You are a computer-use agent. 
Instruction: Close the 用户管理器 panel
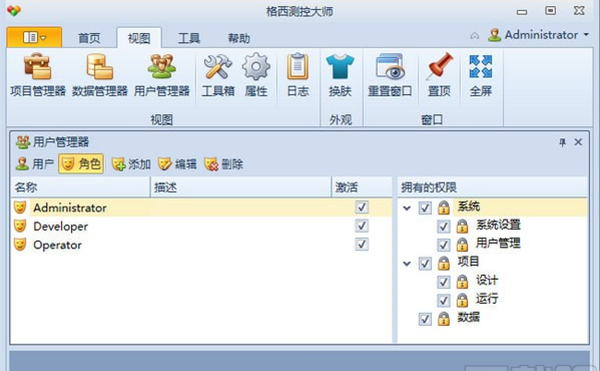578,142
